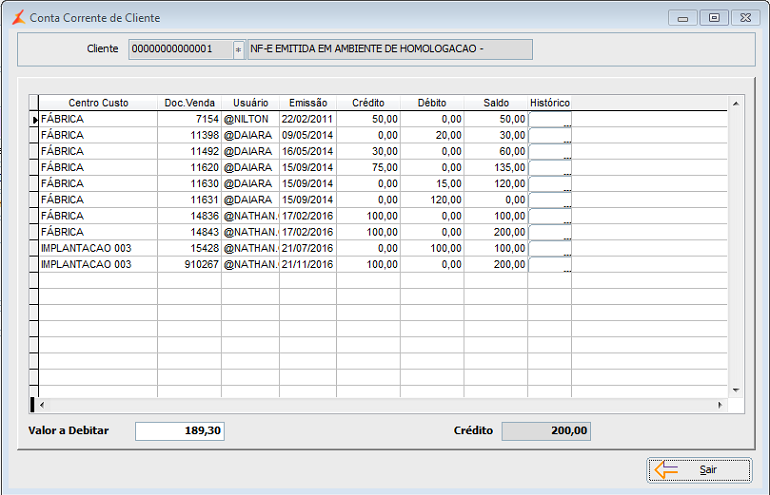Click emission date 09/05/2014
770x495 pixels.
pos(308,136)
